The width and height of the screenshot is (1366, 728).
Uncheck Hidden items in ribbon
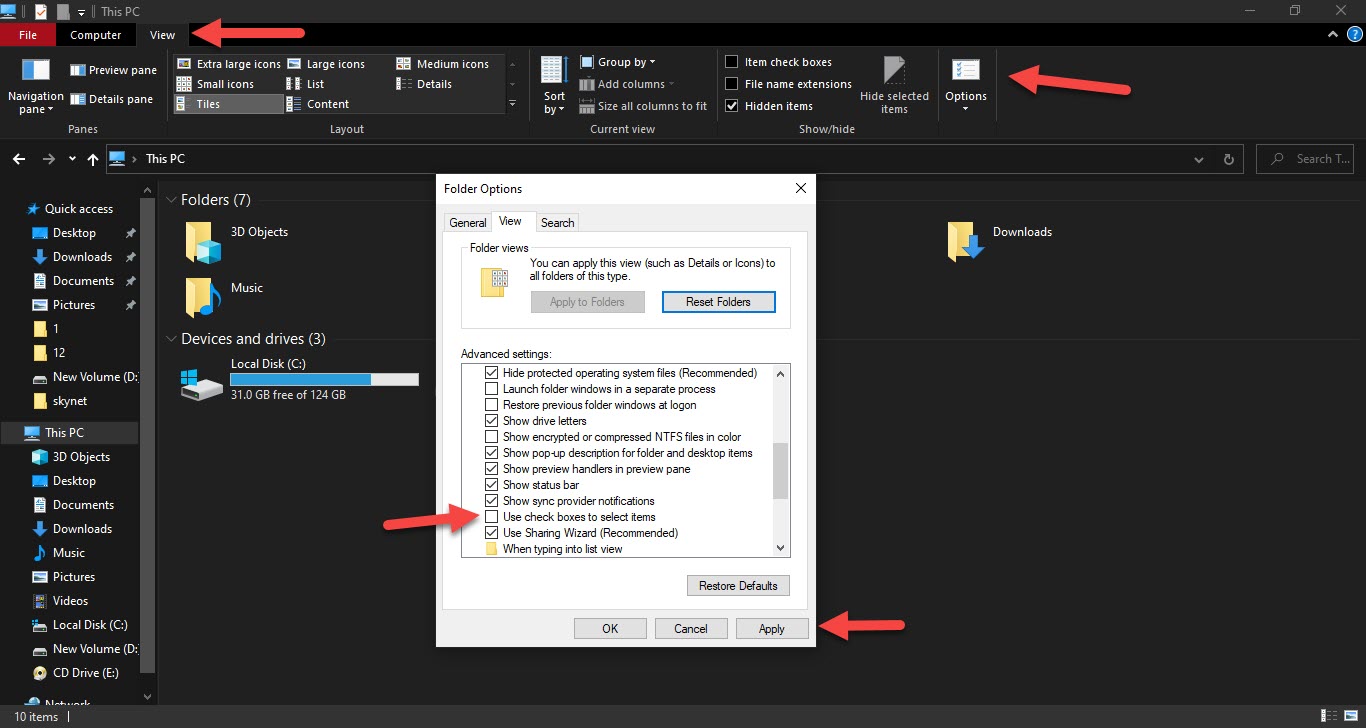[732, 106]
